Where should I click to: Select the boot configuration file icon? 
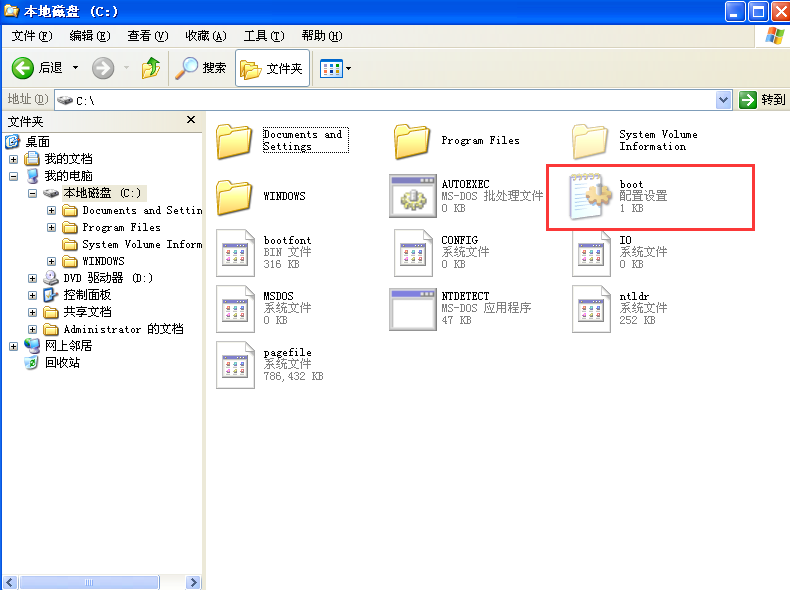pyautogui.click(x=589, y=196)
